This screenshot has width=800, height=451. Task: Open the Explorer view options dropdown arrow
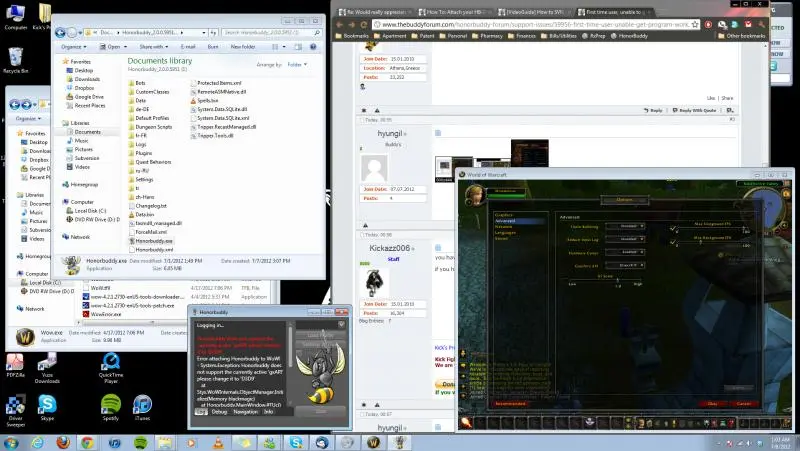[x=284, y=47]
